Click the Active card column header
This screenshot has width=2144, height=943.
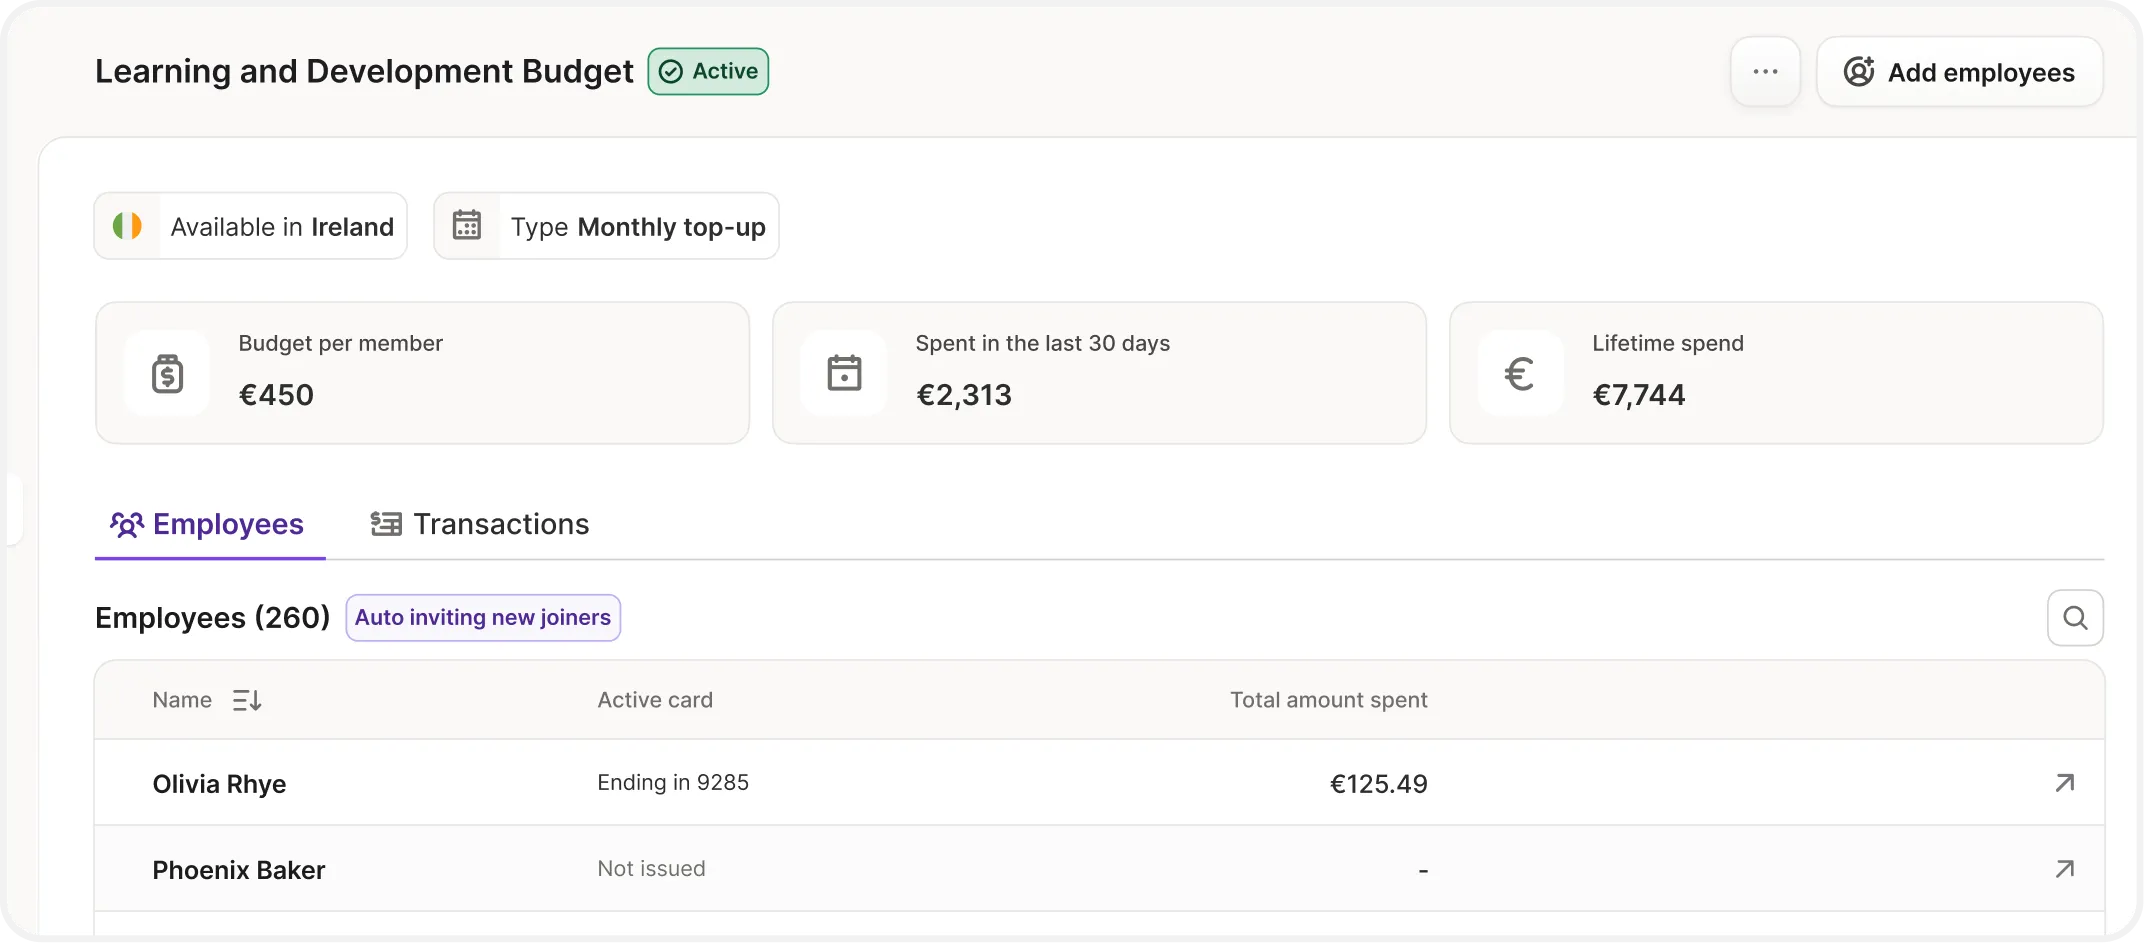coord(655,700)
